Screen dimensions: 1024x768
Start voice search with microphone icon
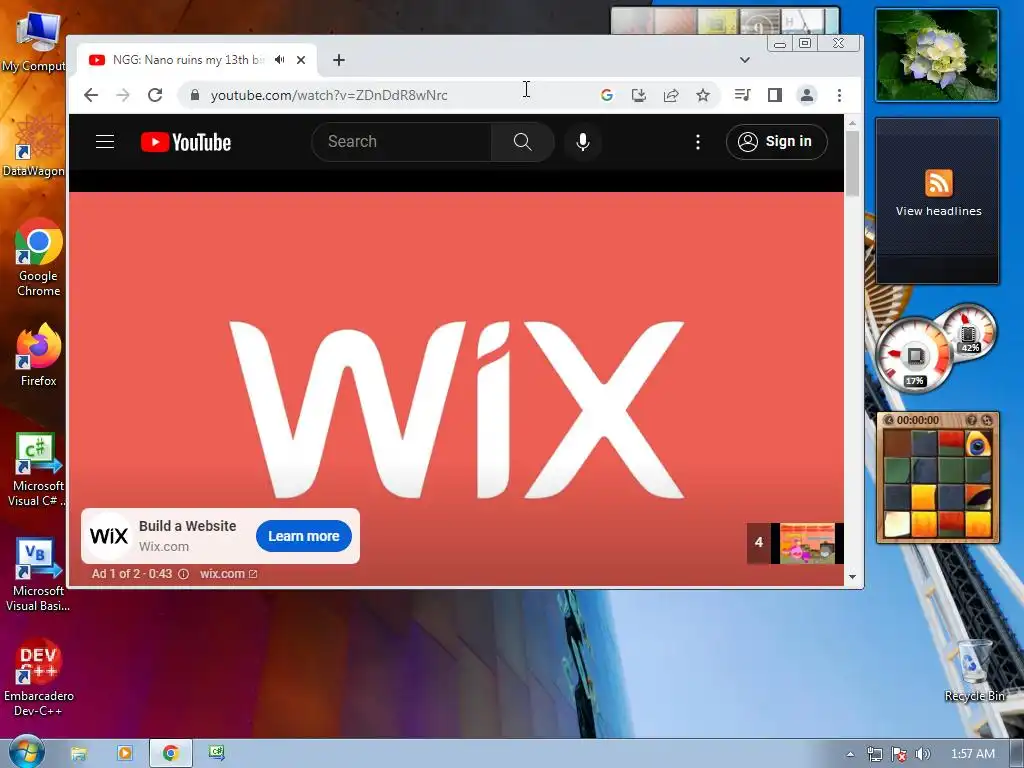[583, 142]
